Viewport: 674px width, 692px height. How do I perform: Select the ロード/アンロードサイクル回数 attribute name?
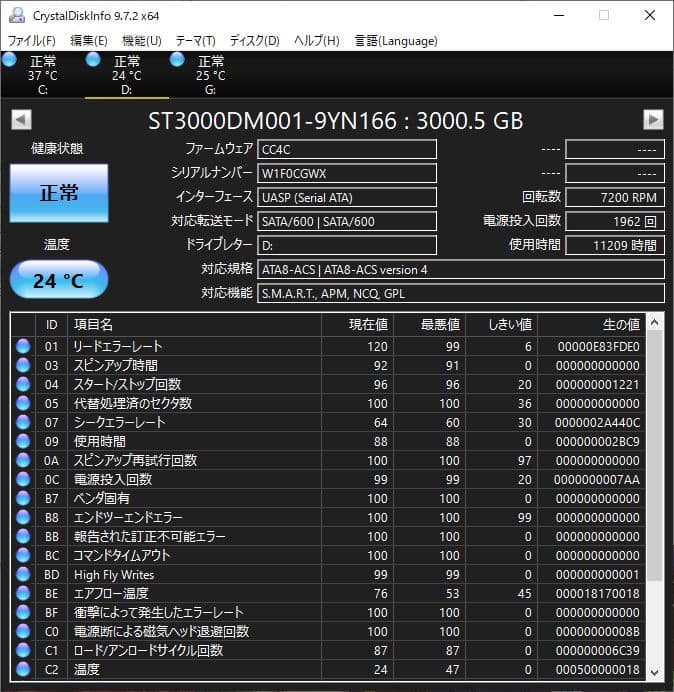tap(148, 650)
